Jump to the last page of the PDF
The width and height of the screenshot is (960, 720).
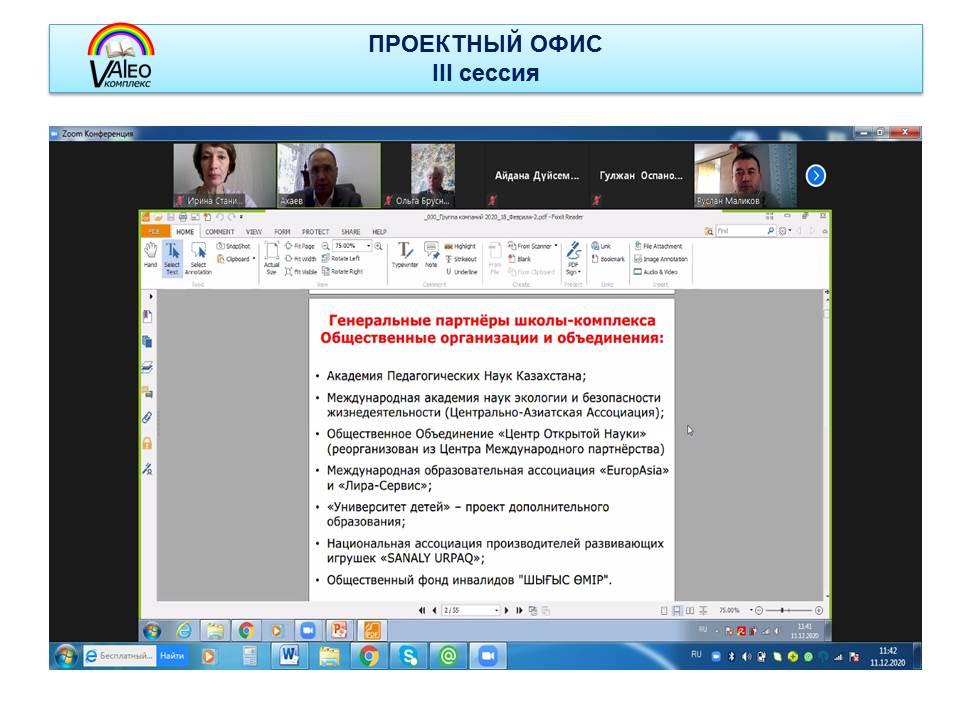coord(519,610)
